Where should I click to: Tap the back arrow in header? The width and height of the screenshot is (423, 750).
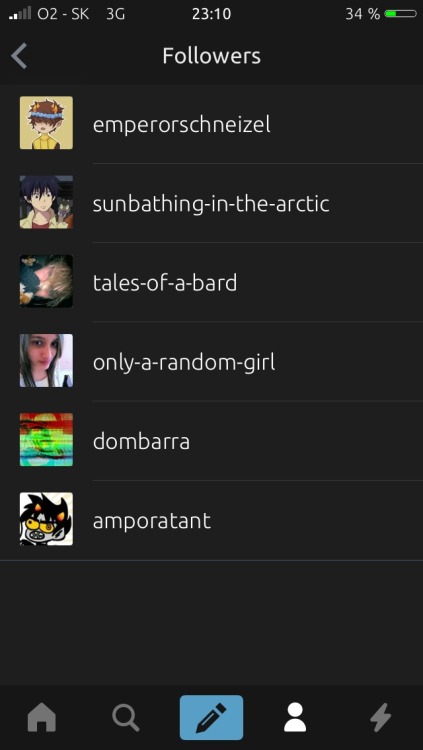[x=19, y=56]
